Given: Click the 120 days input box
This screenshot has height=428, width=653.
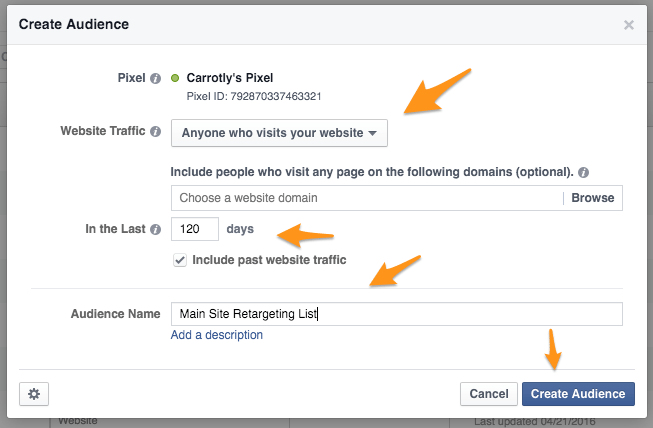Looking at the screenshot, I should click(x=195, y=229).
